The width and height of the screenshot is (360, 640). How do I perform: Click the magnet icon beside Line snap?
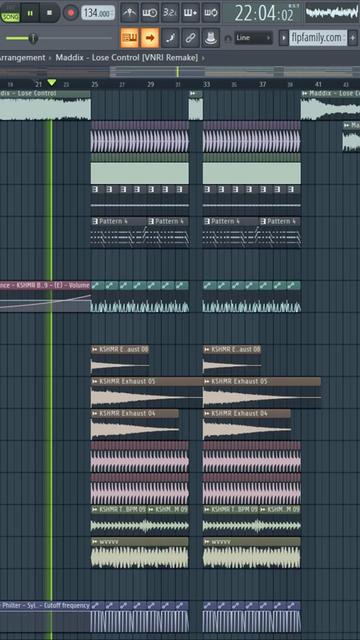pos(228,38)
